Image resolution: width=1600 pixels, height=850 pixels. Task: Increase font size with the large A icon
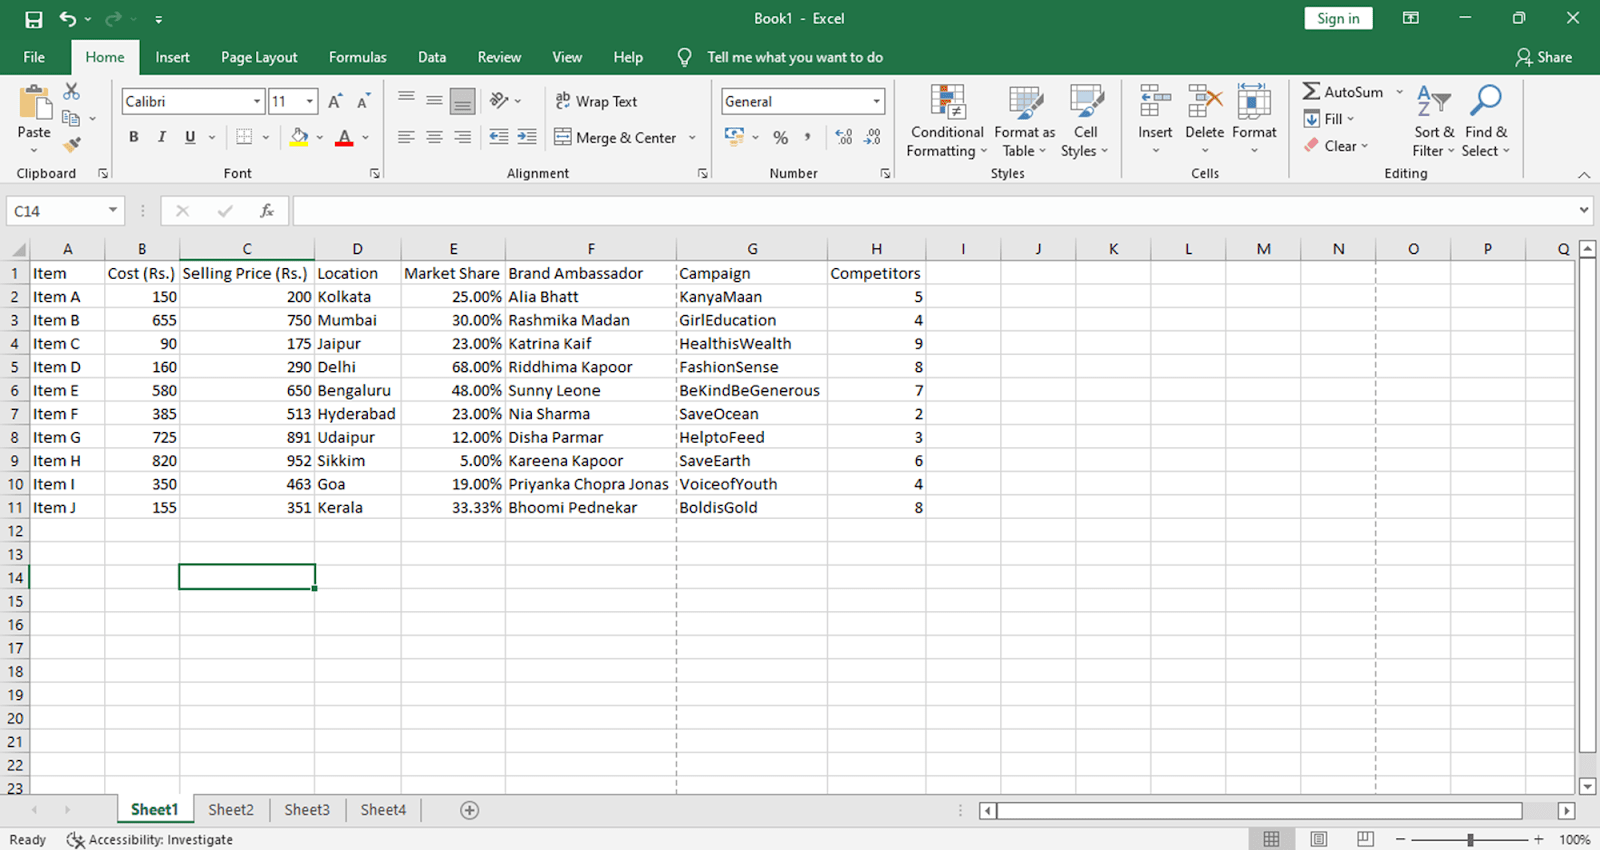tap(335, 101)
